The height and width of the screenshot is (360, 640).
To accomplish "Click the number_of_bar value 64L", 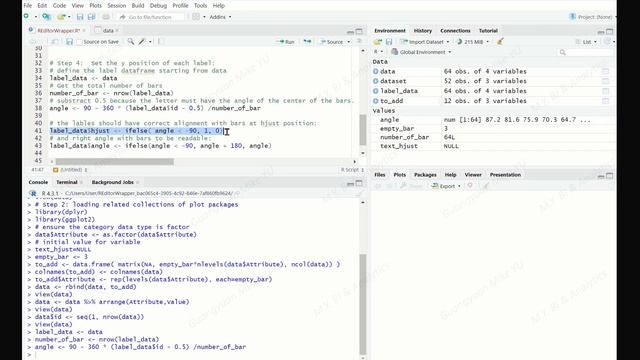I will coord(449,137).
